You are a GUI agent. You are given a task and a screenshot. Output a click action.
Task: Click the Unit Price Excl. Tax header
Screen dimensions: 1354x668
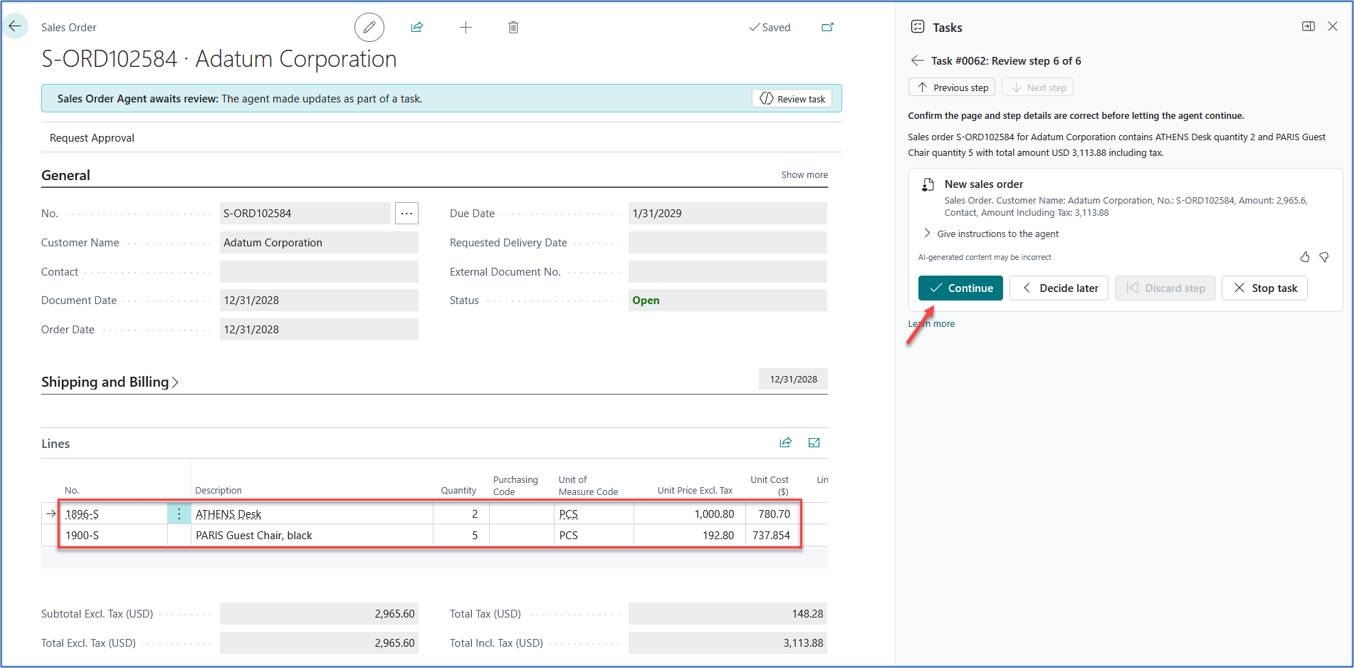point(695,491)
